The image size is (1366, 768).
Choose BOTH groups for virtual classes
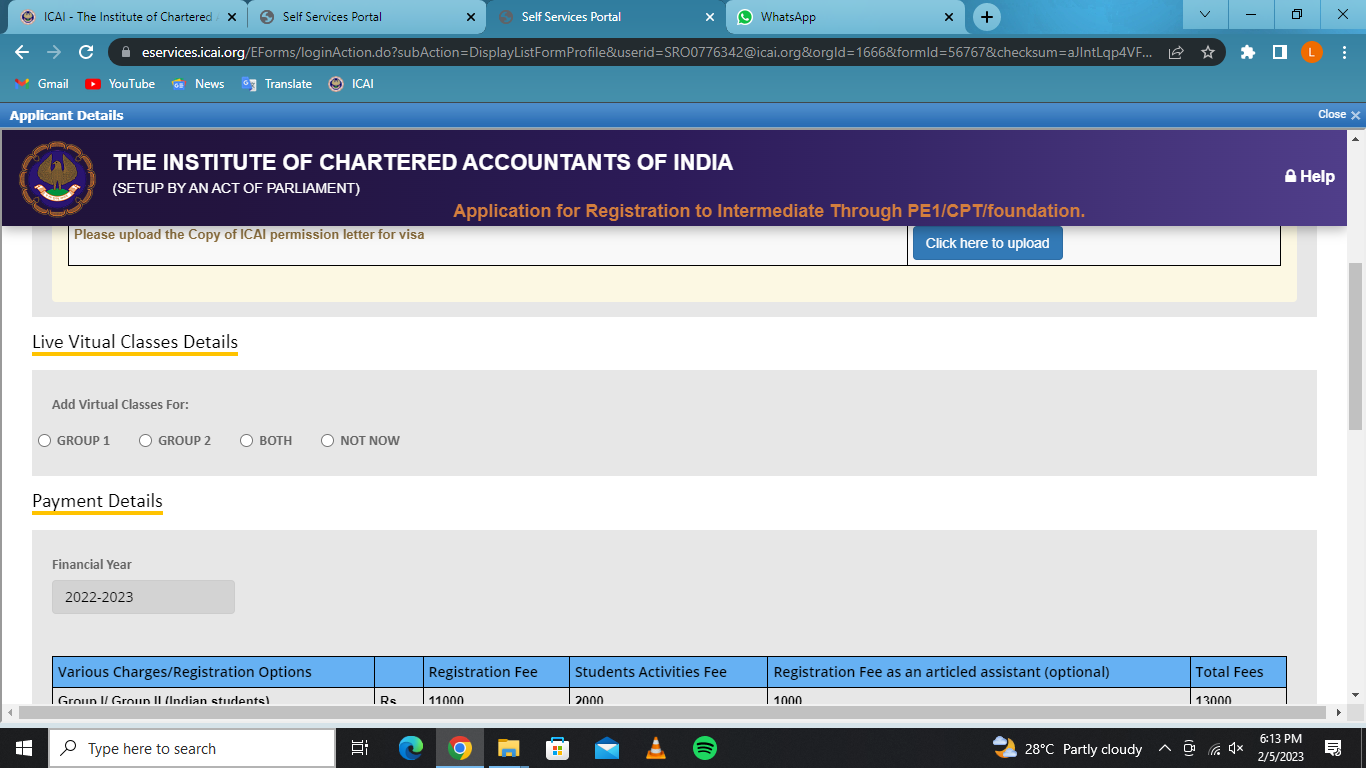point(247,441)
